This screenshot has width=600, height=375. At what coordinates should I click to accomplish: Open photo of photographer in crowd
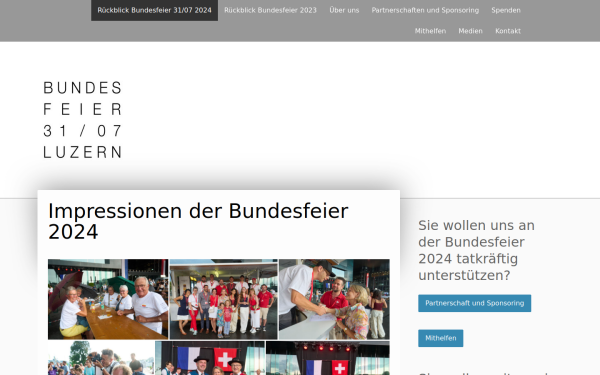pos(101,358)
